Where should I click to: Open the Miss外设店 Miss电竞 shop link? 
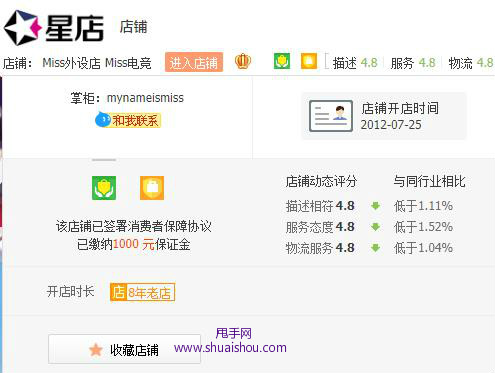(x=97, y=63)
